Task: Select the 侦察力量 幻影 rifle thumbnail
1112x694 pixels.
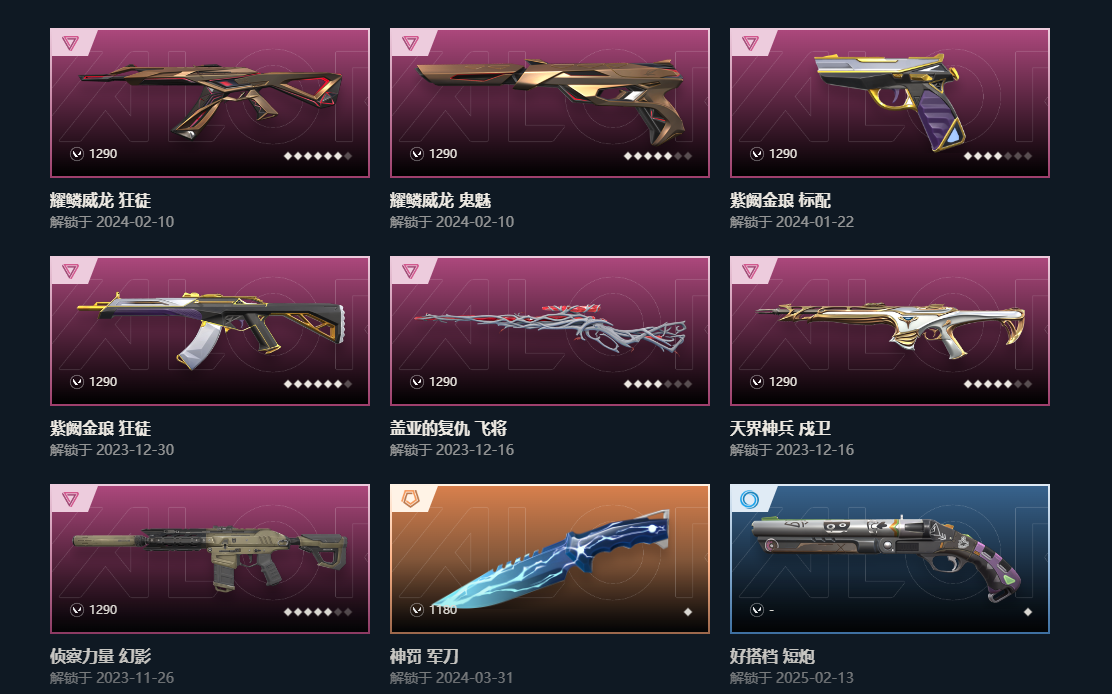Action: [x=210, y=559]
